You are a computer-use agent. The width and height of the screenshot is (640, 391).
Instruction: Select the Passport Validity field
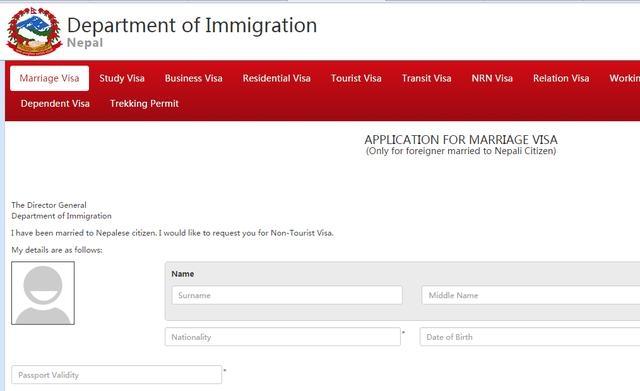117,375
